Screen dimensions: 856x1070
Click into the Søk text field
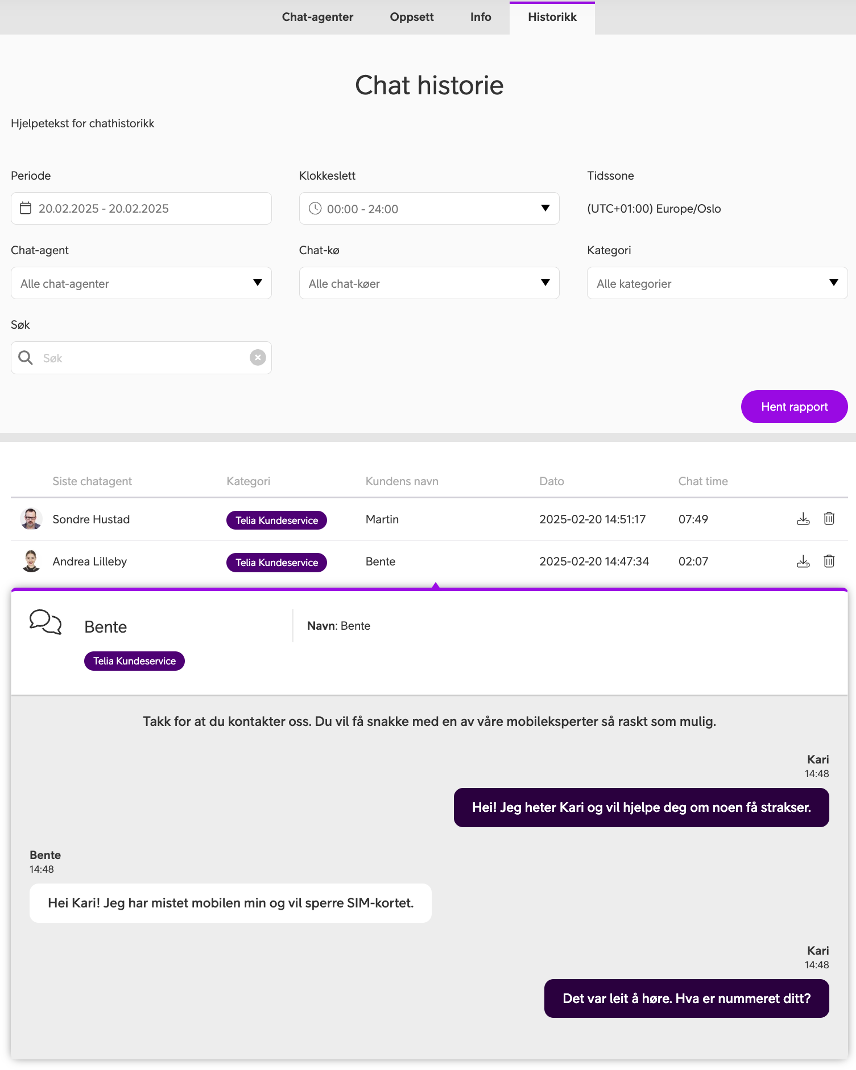141,358
